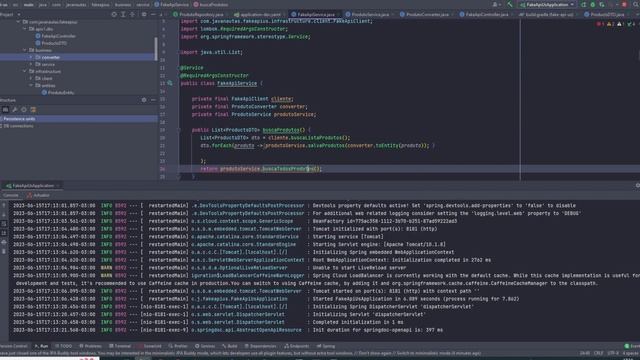Image resolution: width=640 pixels, height=360 pixels.
Task: Toggle the circle icon in Structure toolbar
Action: click(24, 109)
